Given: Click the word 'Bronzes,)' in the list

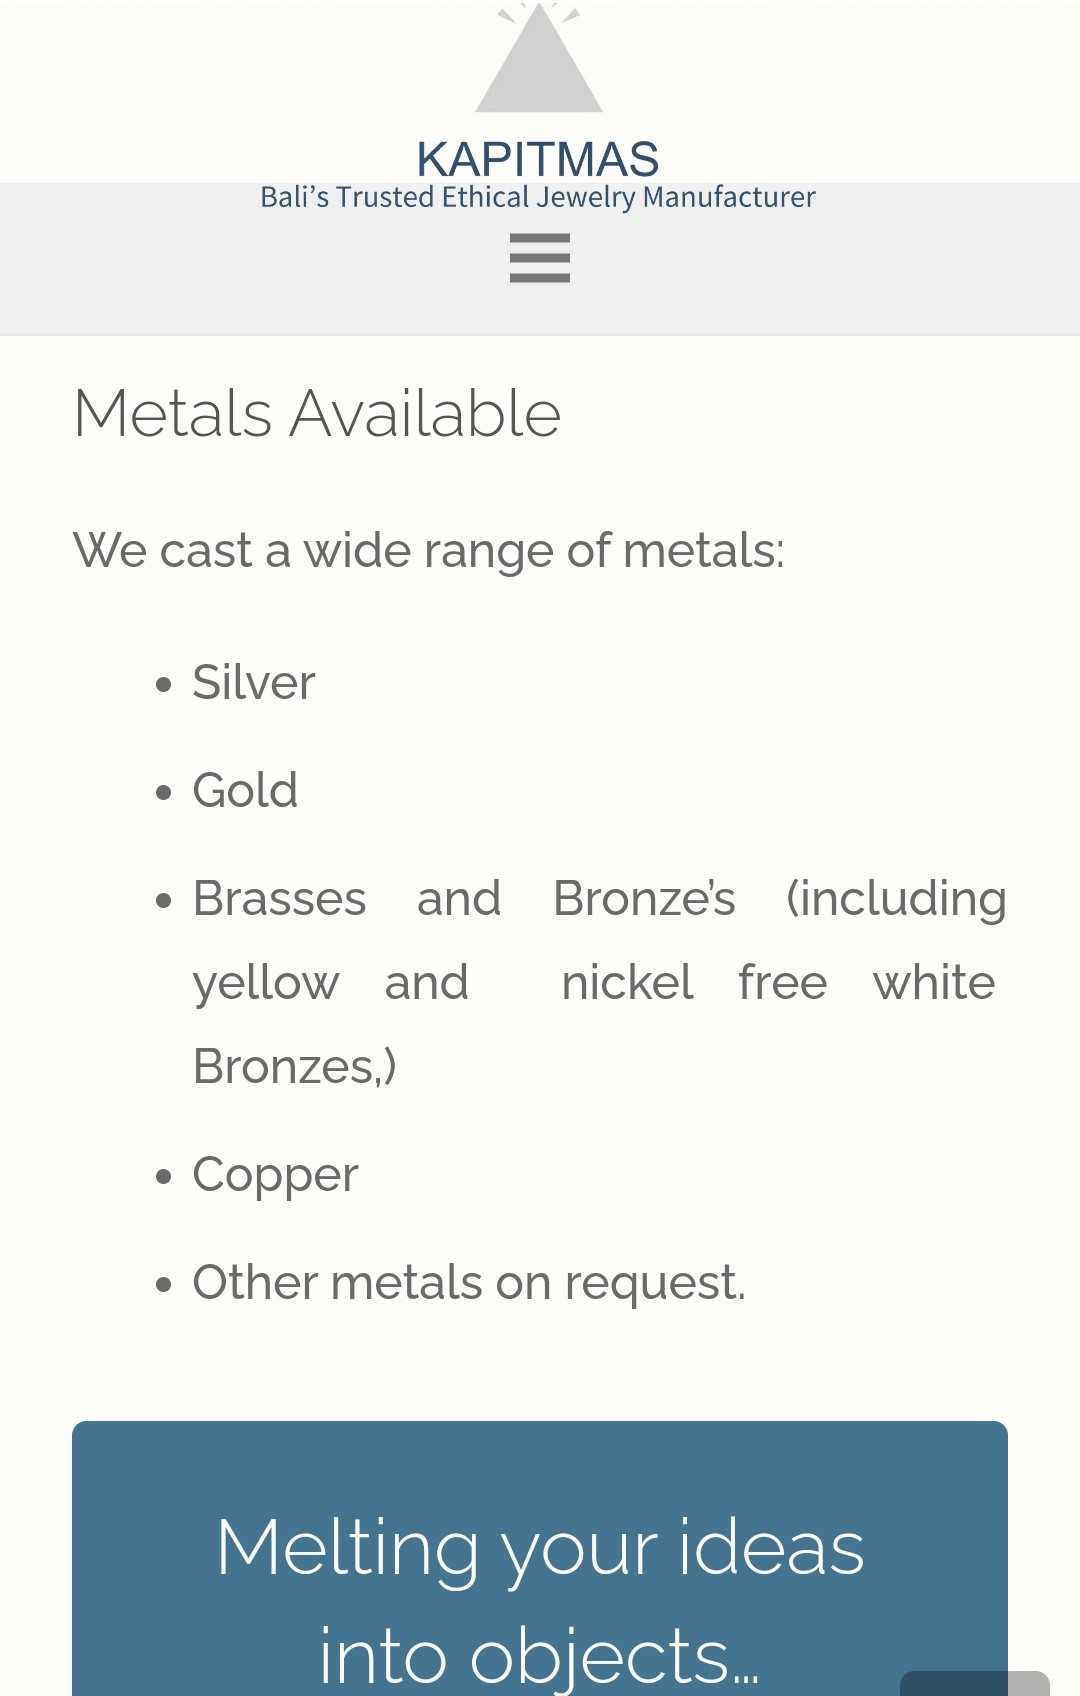Looking at the screenshot, I should (295, 1067).
